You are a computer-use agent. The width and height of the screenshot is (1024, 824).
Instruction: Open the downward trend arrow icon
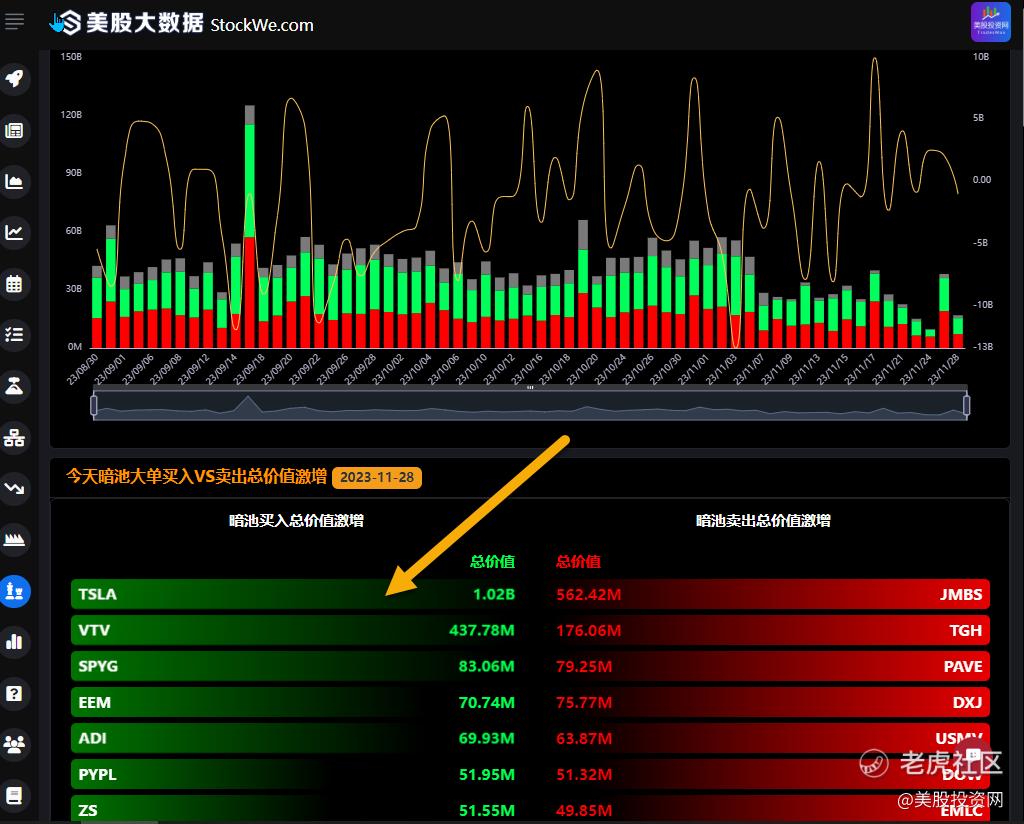point(14,488)
